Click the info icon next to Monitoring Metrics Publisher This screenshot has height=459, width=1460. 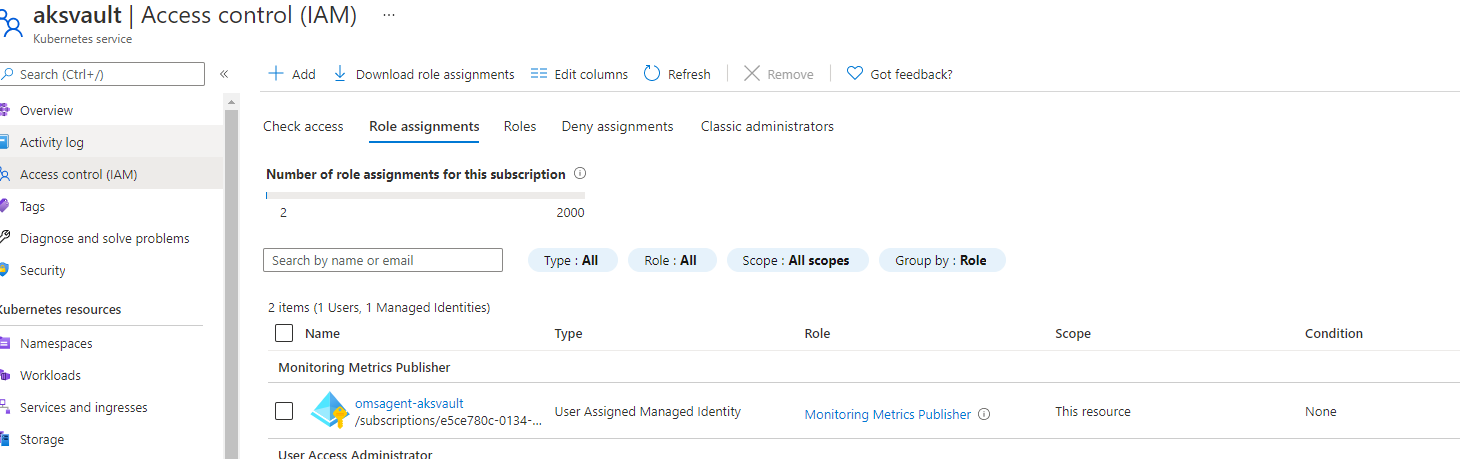tap(984, 414)
